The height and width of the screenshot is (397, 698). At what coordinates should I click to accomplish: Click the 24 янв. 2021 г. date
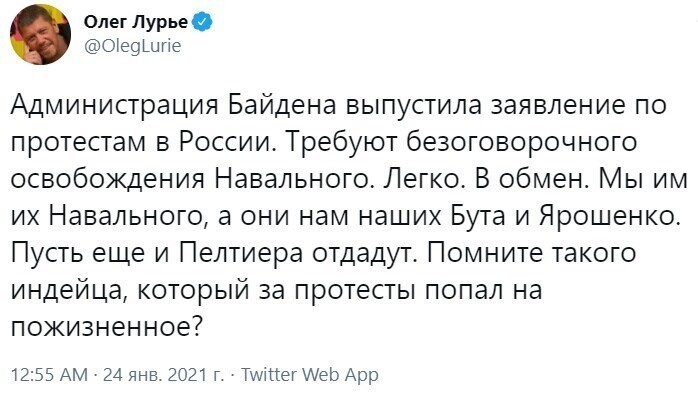point(163,374)
